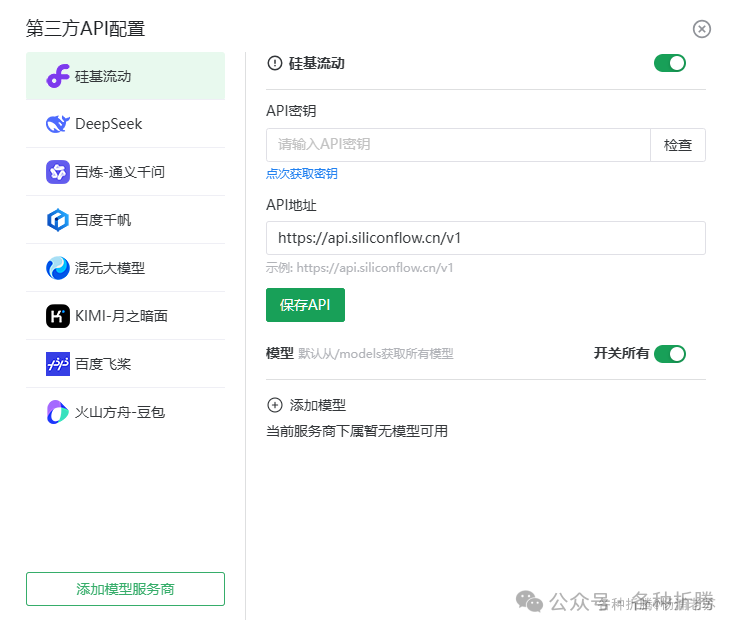Screen dimensions: 737x631
Task: Click the KIMI black K logo icon
Action: pyautogui.click(x=58, y=316)
